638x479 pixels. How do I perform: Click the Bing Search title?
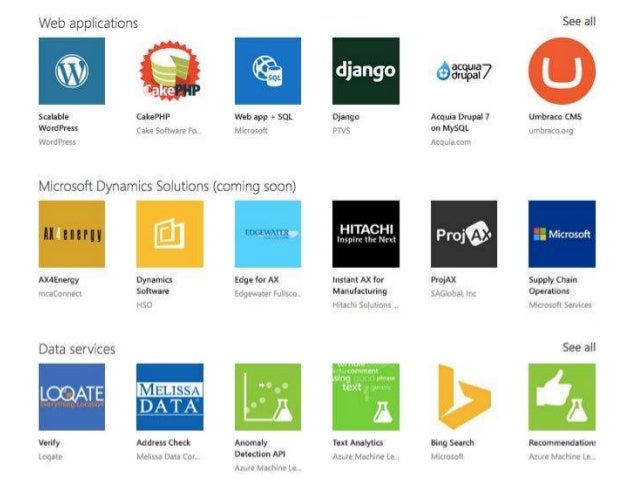452,442
